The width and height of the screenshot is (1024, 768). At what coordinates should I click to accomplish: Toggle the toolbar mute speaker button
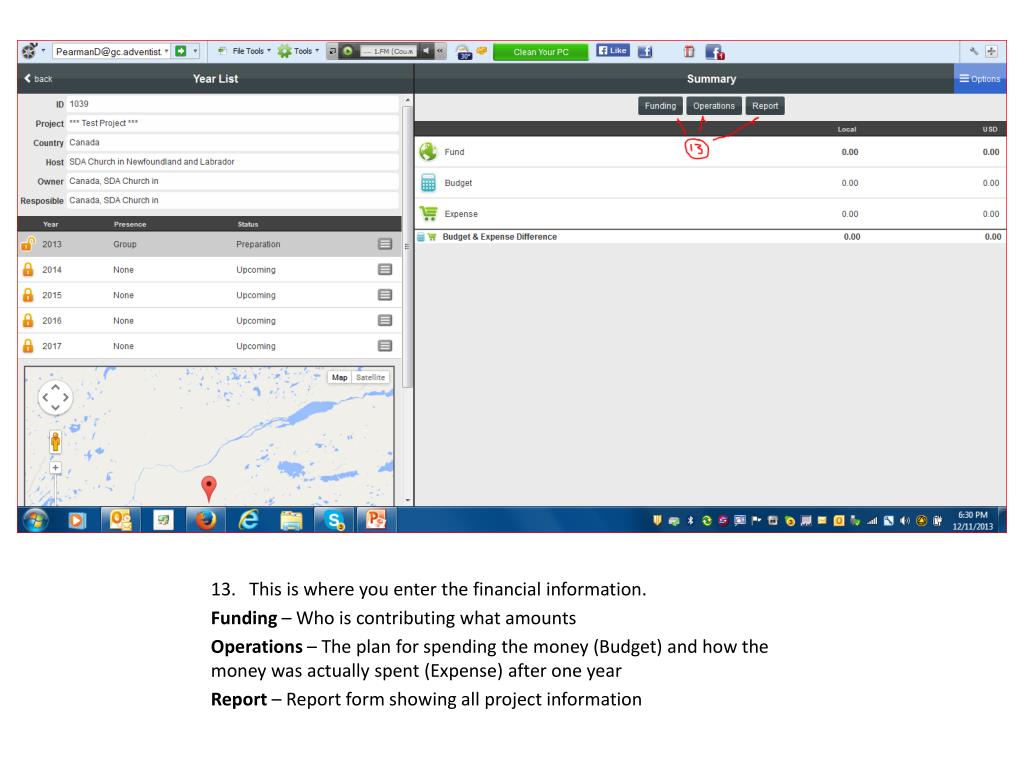click(x=425, y=50)
